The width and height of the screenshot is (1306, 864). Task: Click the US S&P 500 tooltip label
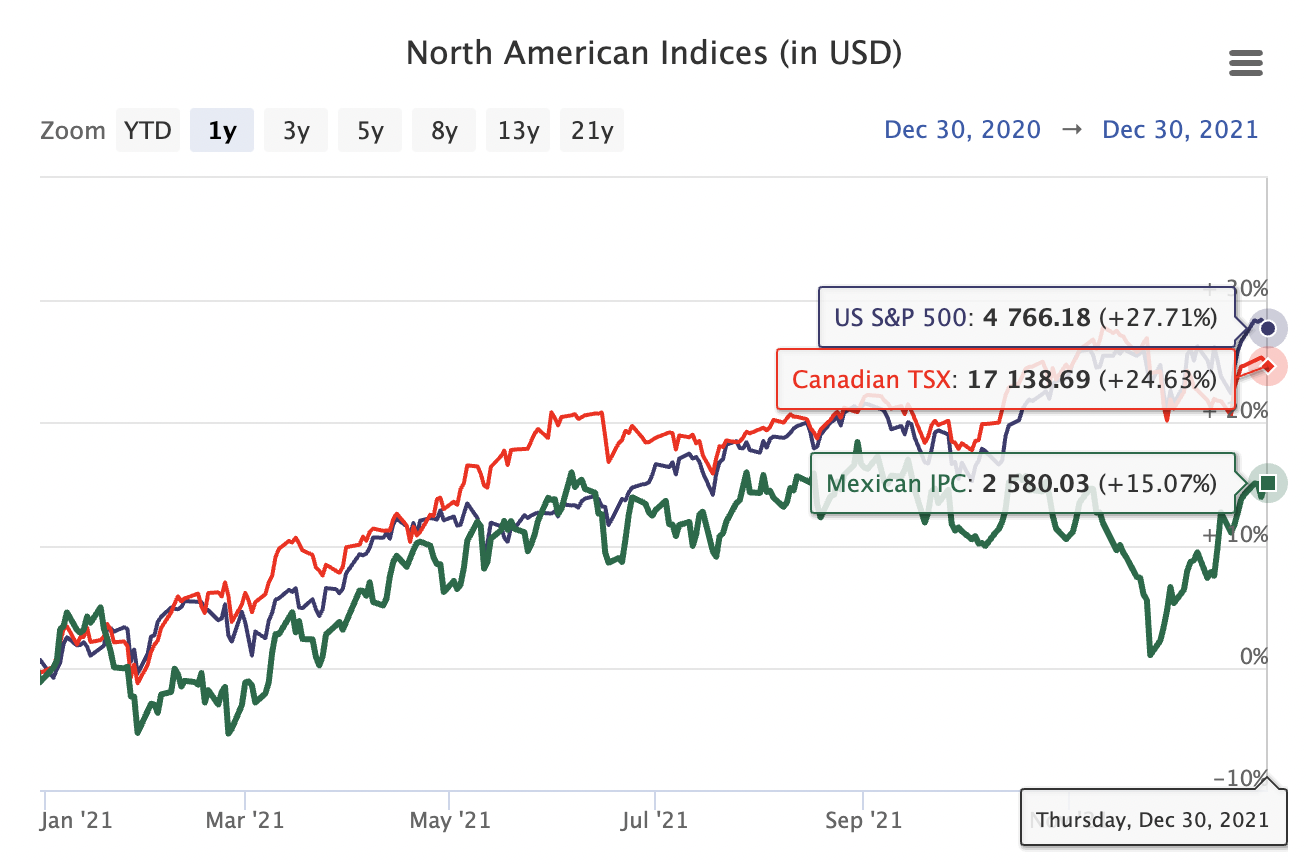pyautogui.click(x=1025, y=318)
